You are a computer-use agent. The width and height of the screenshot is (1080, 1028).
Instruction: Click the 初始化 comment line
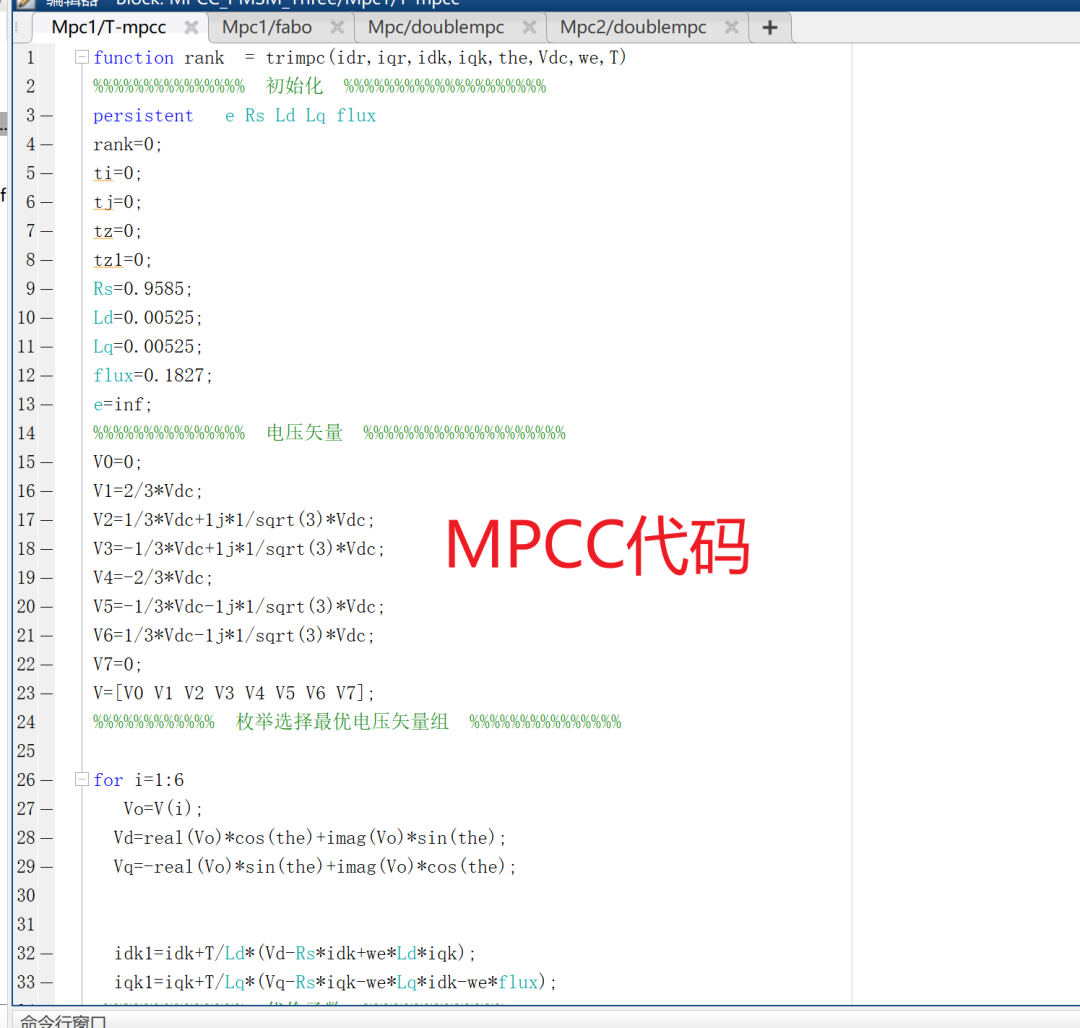[x=320, y=87]
